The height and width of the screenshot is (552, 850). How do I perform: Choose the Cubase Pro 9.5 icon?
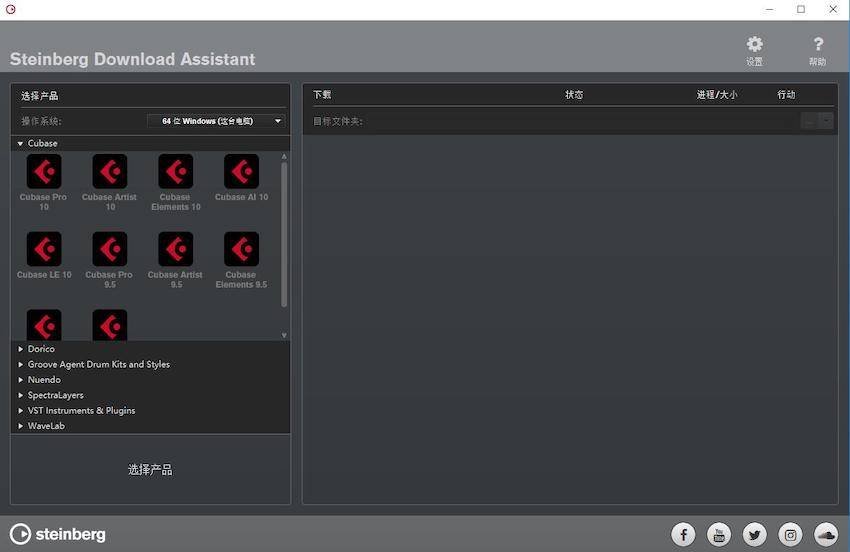coord(110,249)
